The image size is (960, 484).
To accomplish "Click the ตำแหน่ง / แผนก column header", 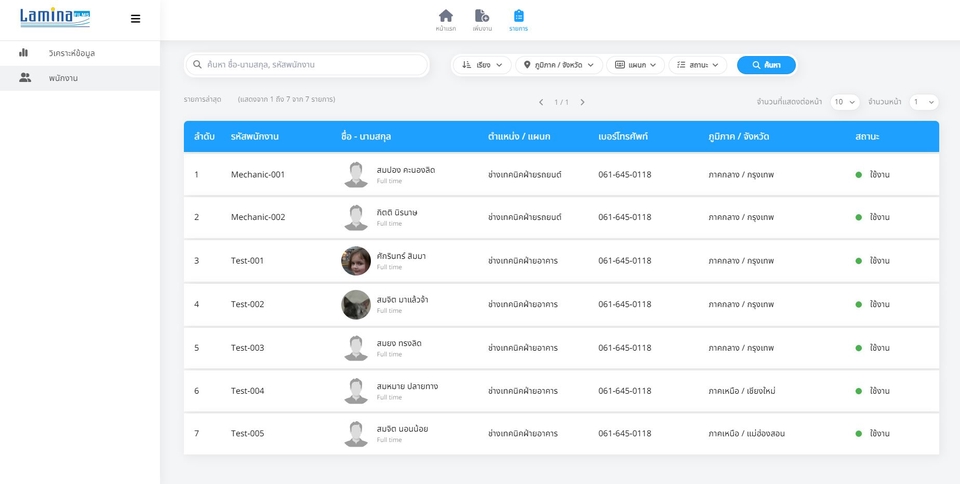I will (x=519, y=136).
